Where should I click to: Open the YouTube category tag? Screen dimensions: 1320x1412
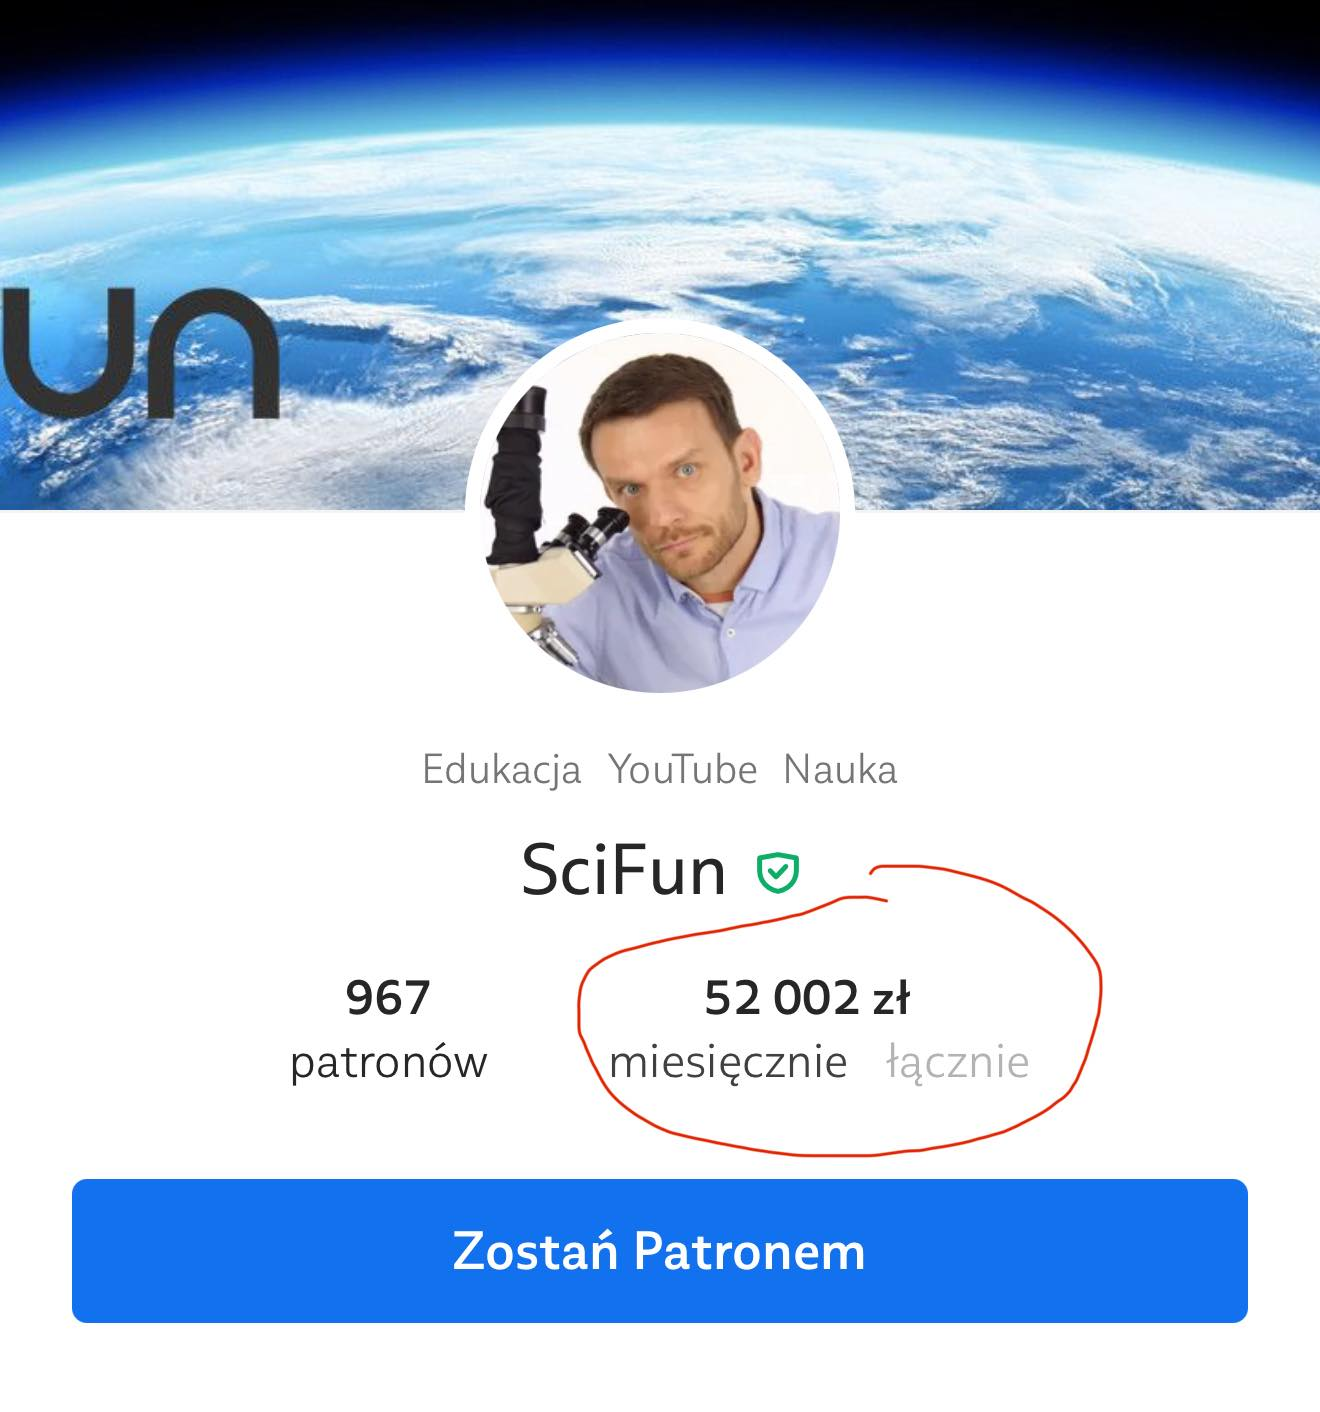683,769
